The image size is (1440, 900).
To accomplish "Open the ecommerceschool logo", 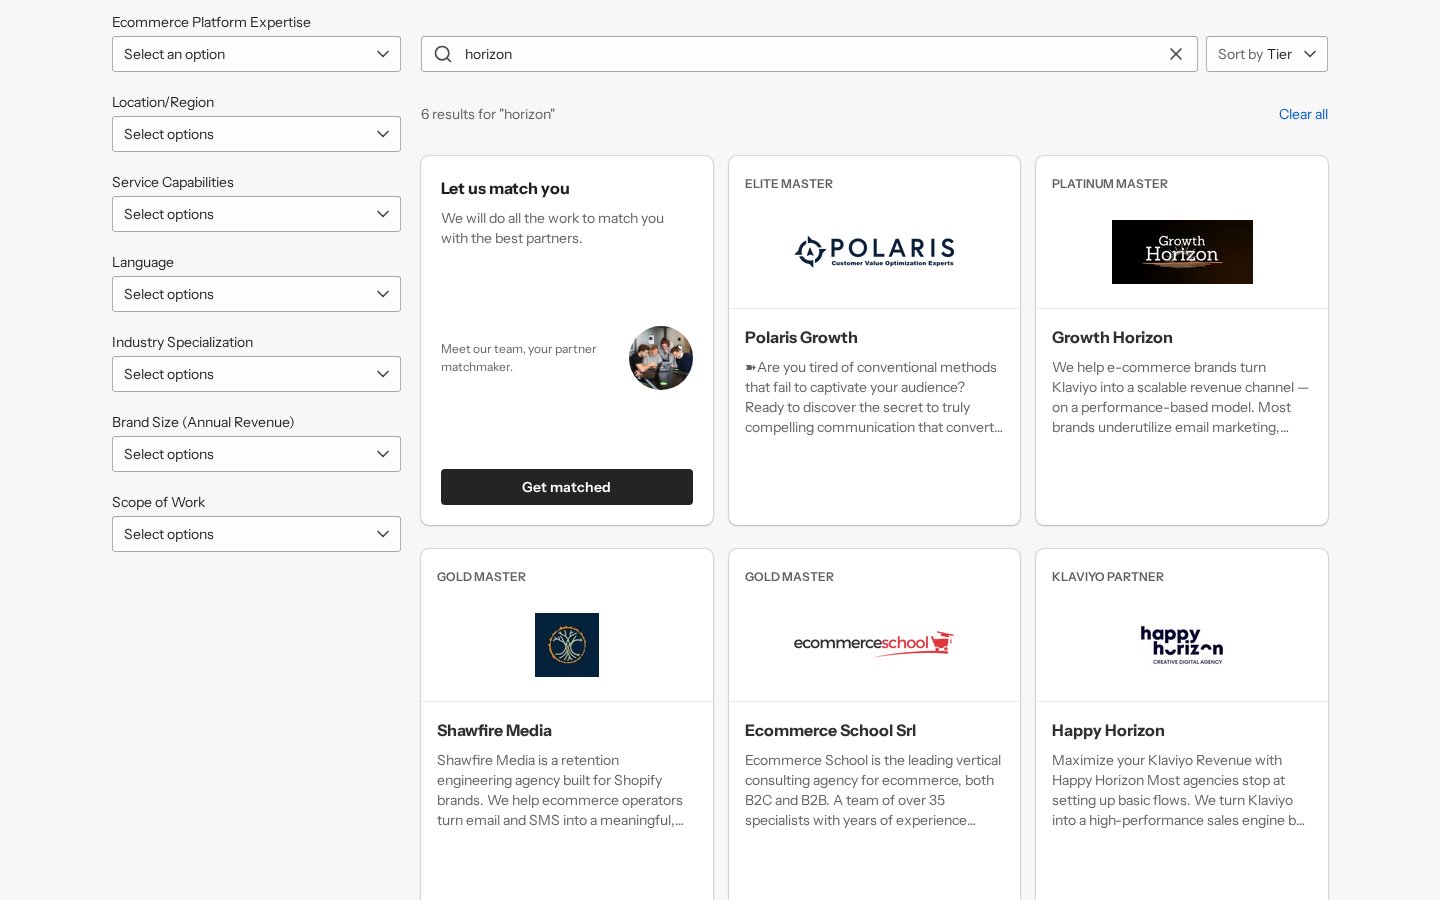I will tap(874, 643).
